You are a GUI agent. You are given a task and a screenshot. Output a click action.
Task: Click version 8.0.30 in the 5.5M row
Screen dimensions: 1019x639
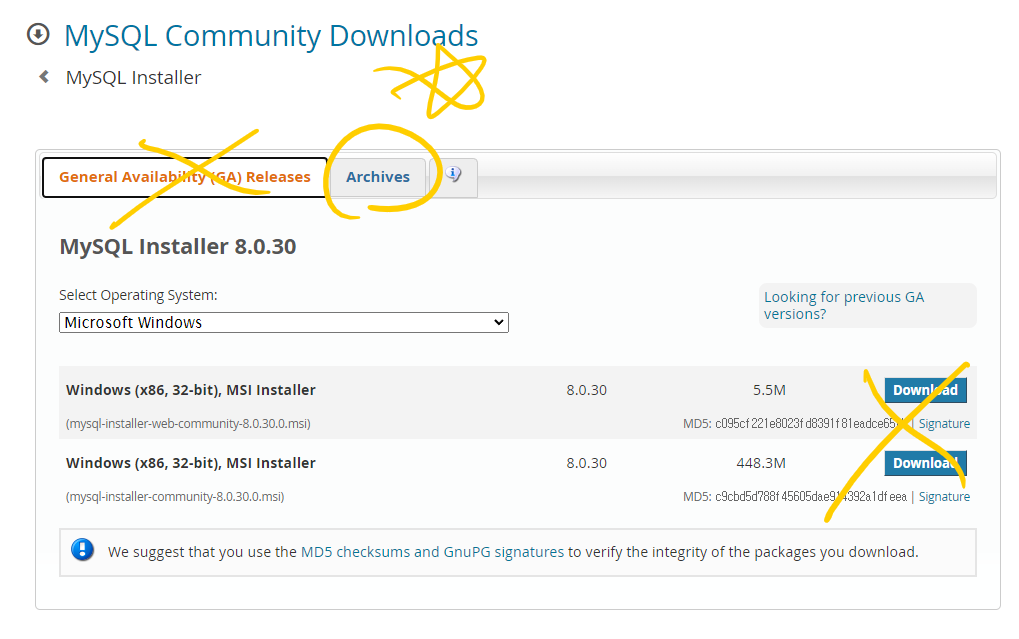[586, 390]
